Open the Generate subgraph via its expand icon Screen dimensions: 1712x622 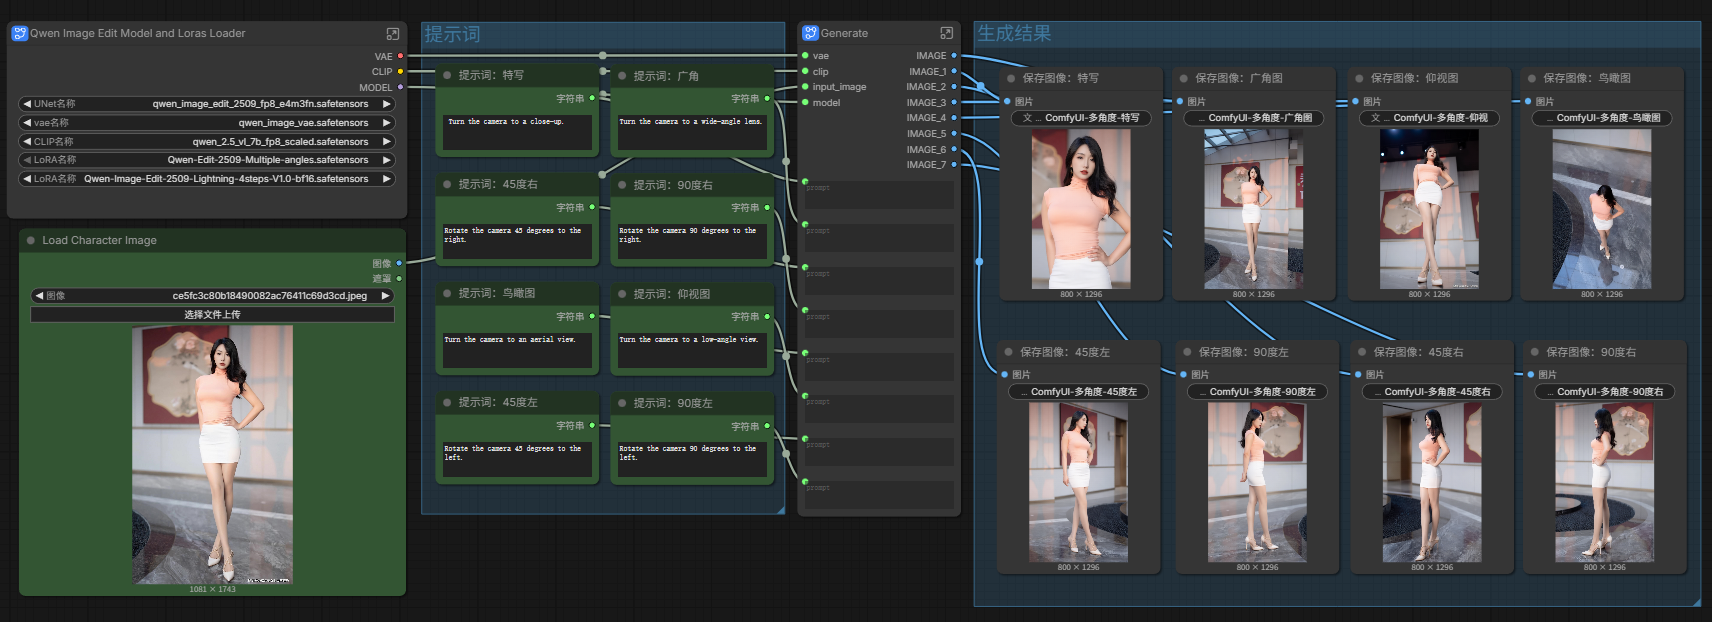(x=946, y=33)
